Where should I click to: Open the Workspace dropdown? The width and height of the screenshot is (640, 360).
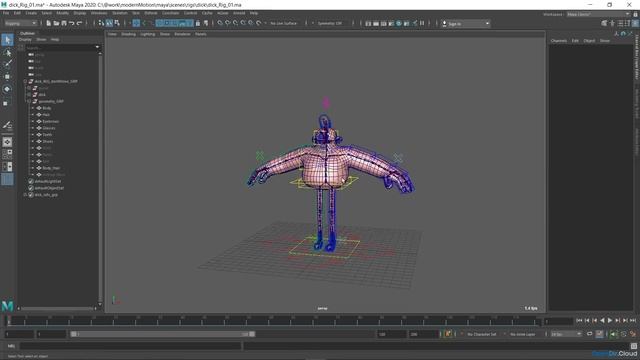598,14
